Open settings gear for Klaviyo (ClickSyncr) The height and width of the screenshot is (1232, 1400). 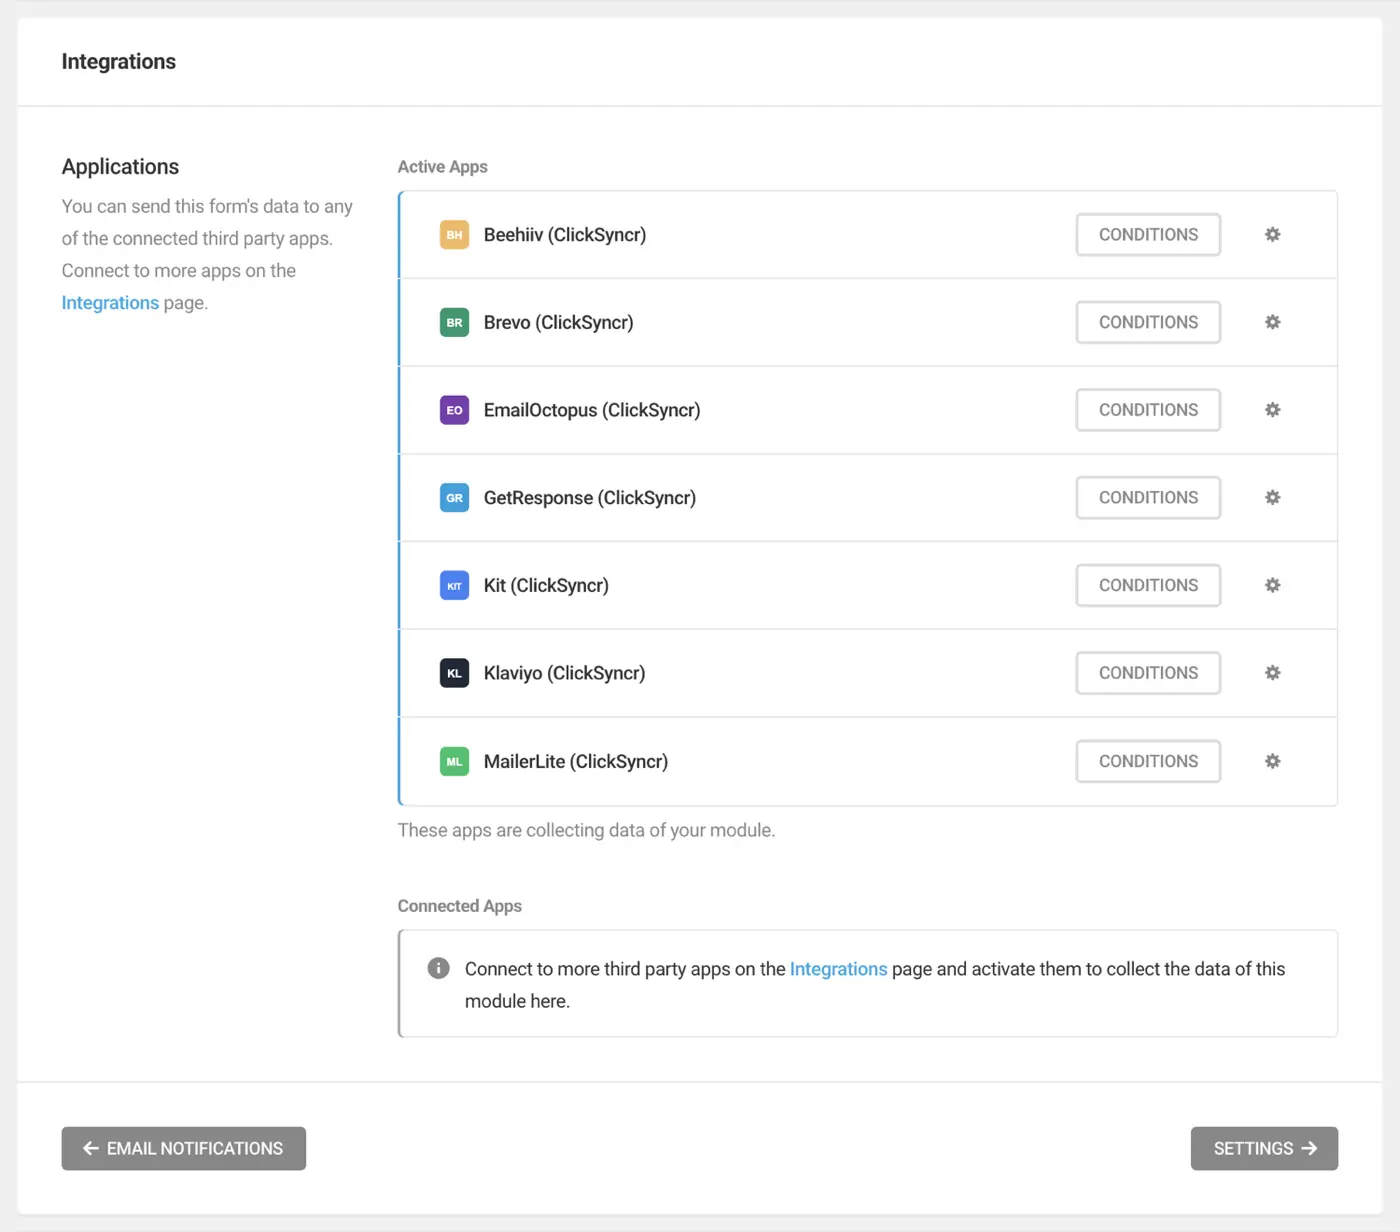(1272, 673)
